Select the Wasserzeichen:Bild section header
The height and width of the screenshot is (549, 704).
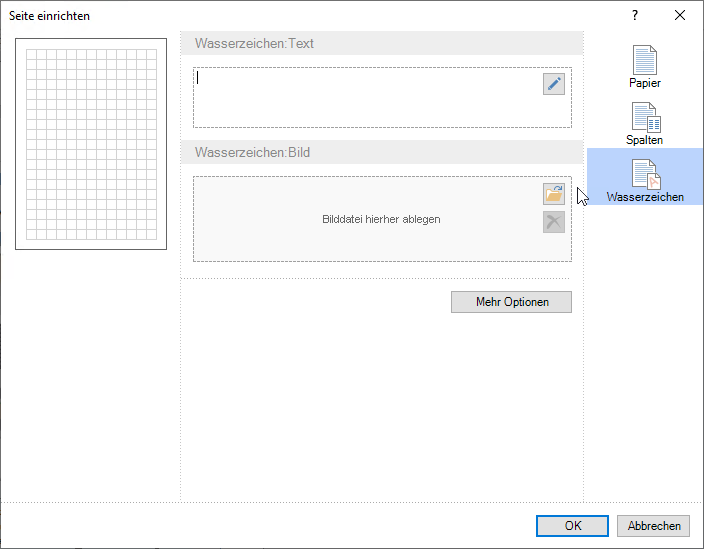[253, 153]
